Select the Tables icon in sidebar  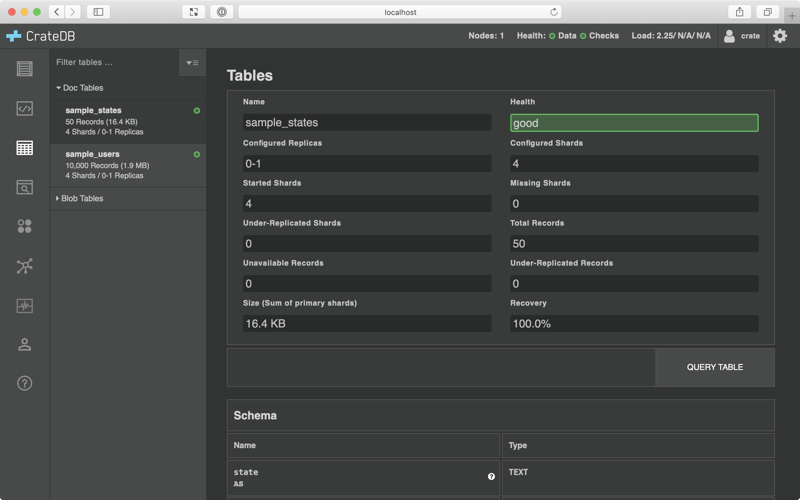(24, 148)
